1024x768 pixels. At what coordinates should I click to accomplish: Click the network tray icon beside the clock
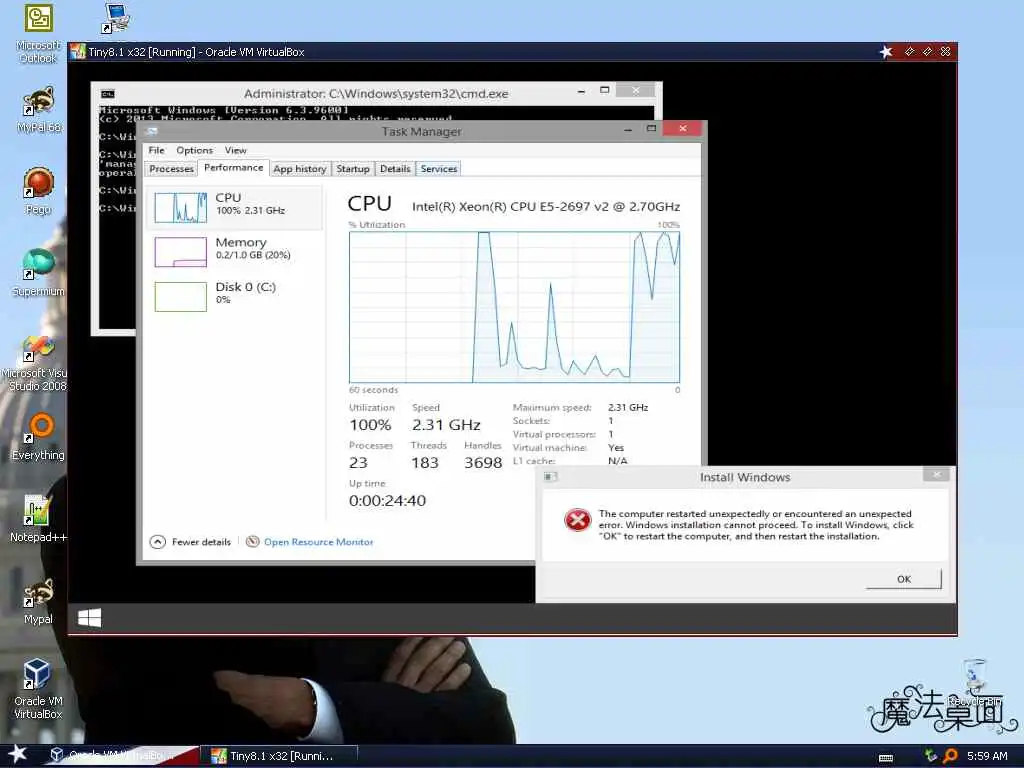click(931, 756)
